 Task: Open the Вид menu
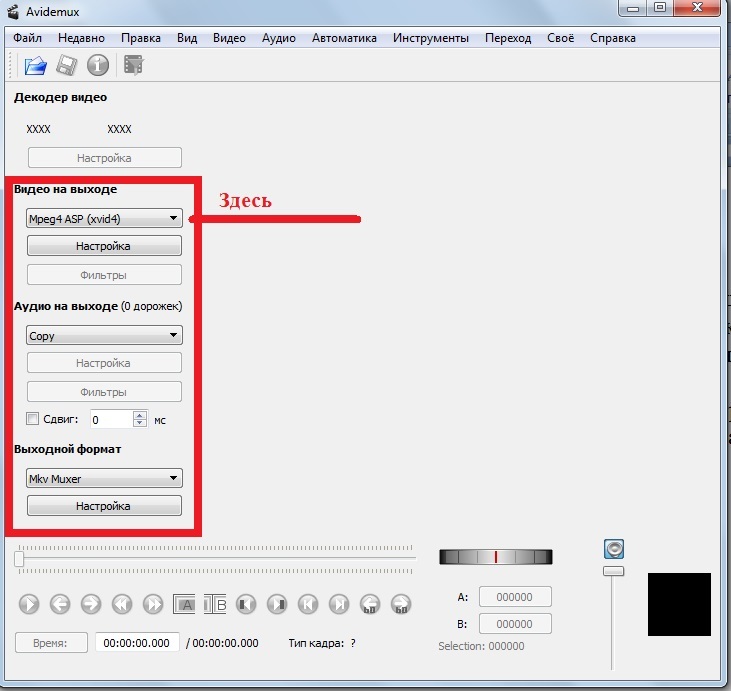tap(187, 38)
